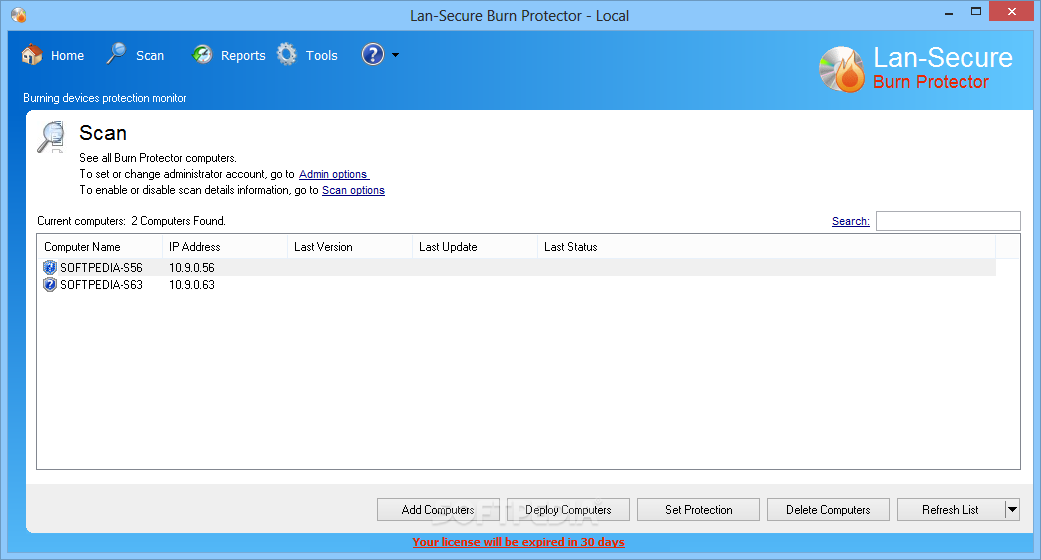This screenshot has height=560, width=1041.
Task: Minimize the Burn Protector window
Action: (x=949, y=12)
